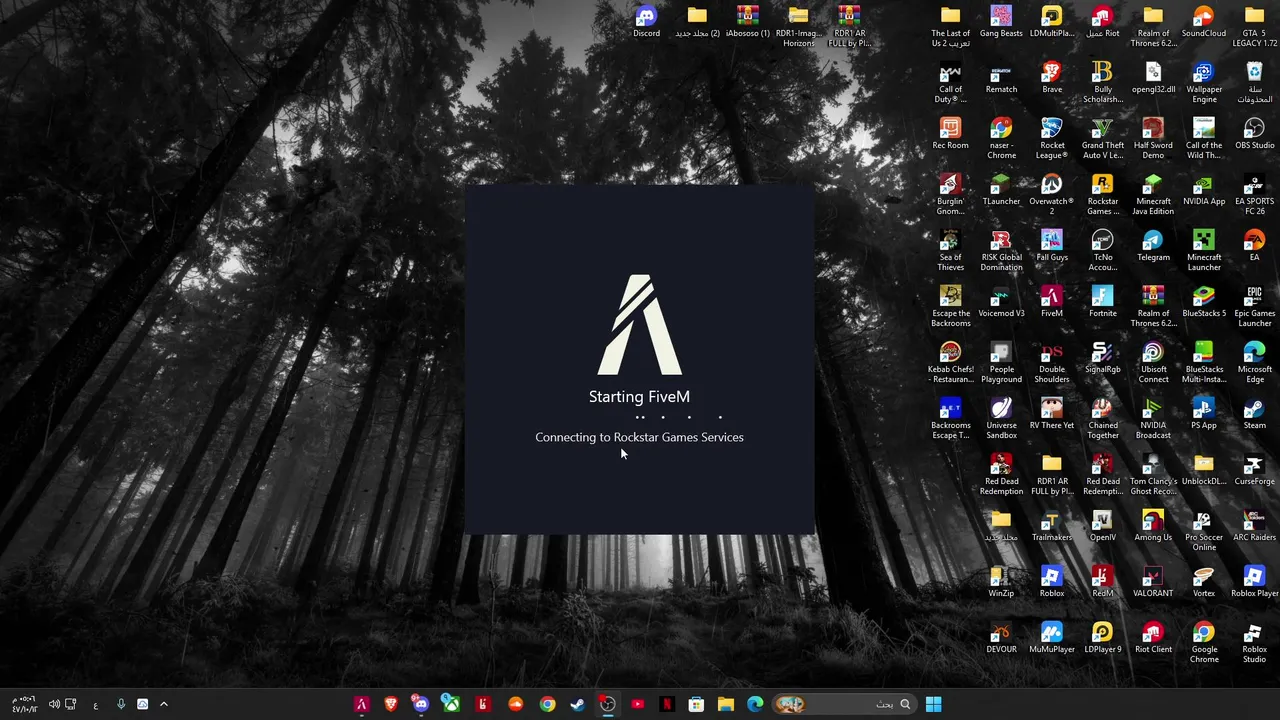1280x720 pixels.
Task: Open the LDMultiPlayer desktop shortcut
Action: coord(1052,22)
